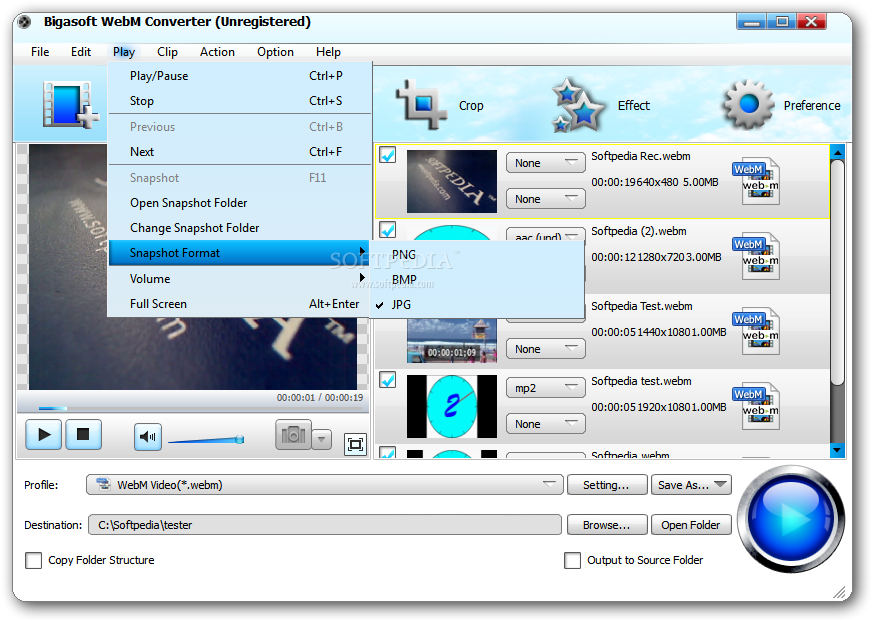The image size is (873, 622).
Task: Open second None dropdown of Softpedia Rec.webm
Action: coord(546,199)
